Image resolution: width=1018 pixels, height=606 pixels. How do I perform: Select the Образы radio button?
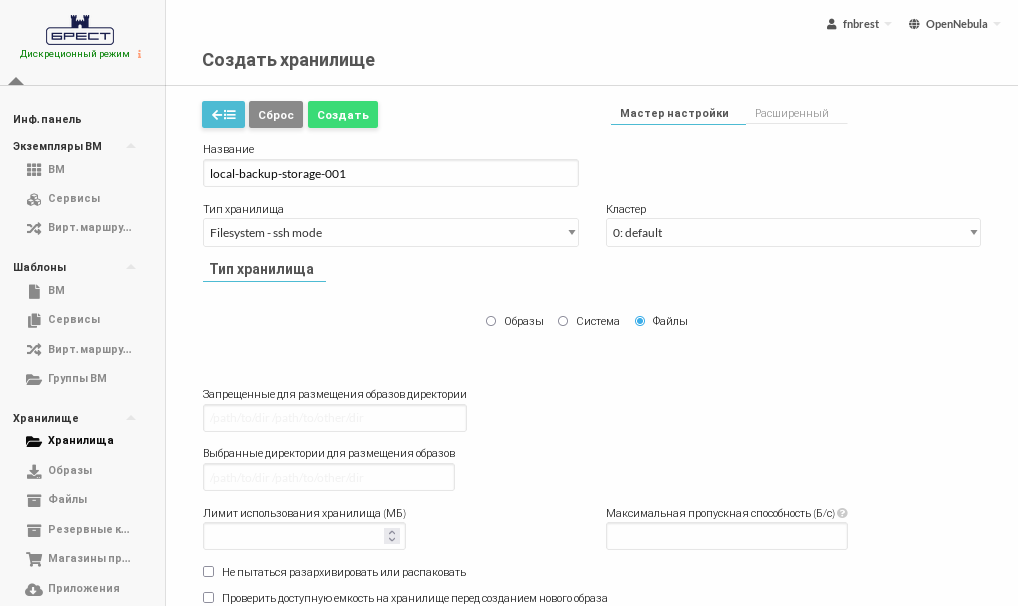tap(491, 321)
